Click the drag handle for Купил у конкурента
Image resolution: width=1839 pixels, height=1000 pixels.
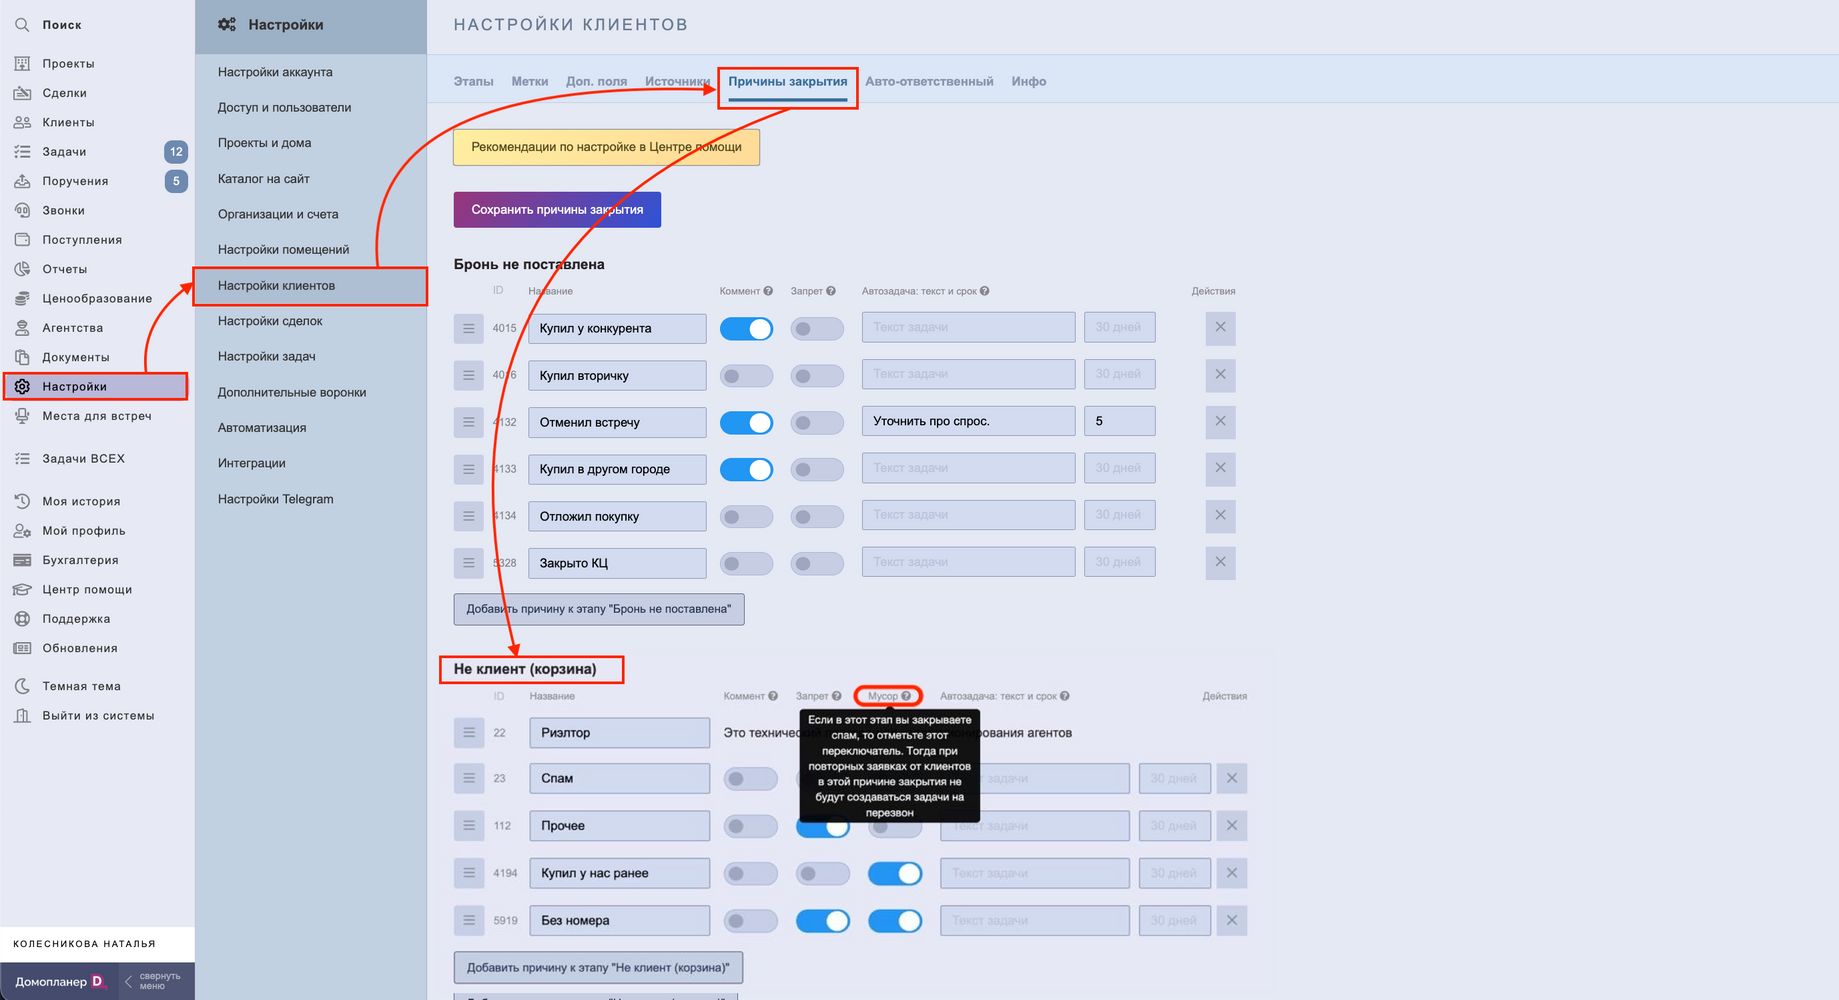tap(468, 328)
